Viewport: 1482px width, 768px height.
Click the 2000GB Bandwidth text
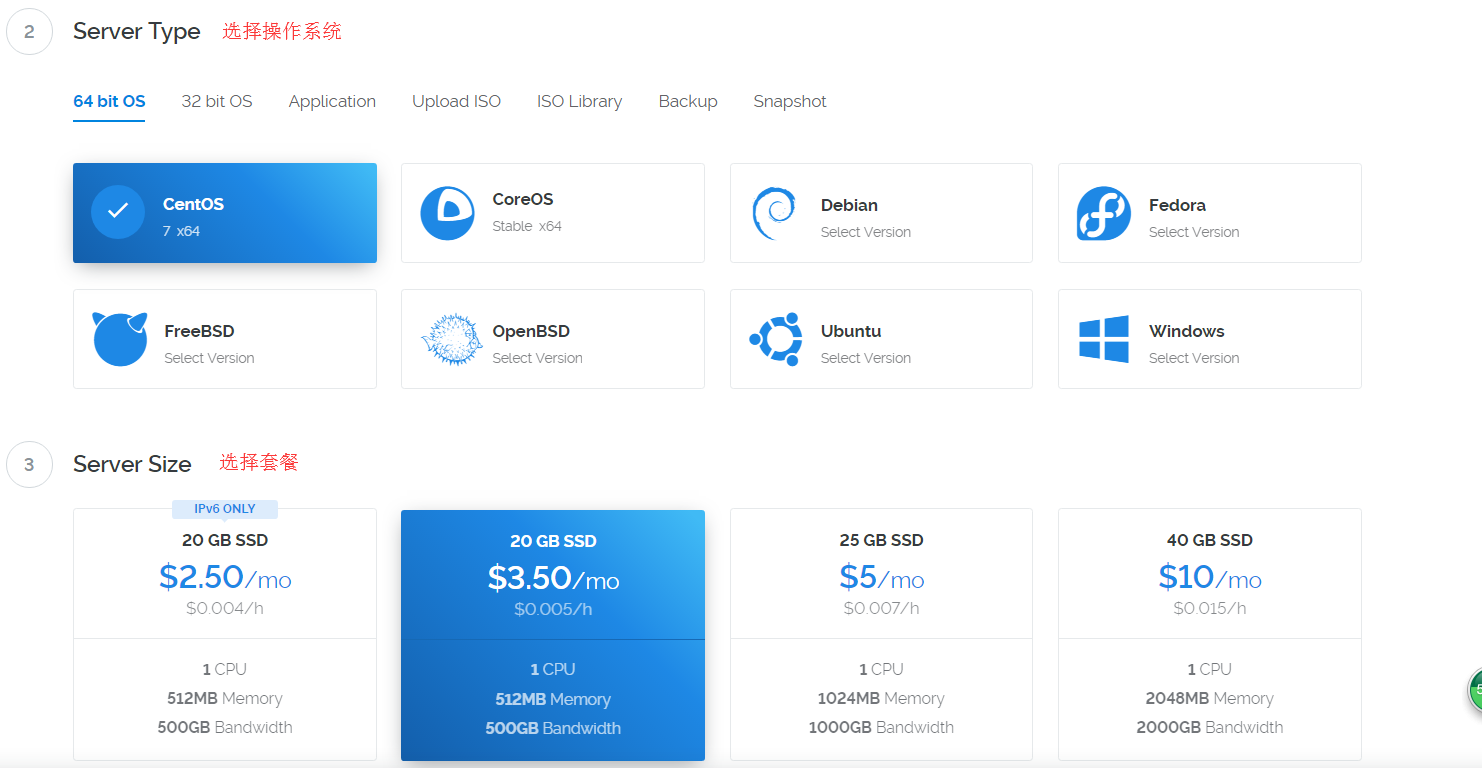pos(1210,727)
